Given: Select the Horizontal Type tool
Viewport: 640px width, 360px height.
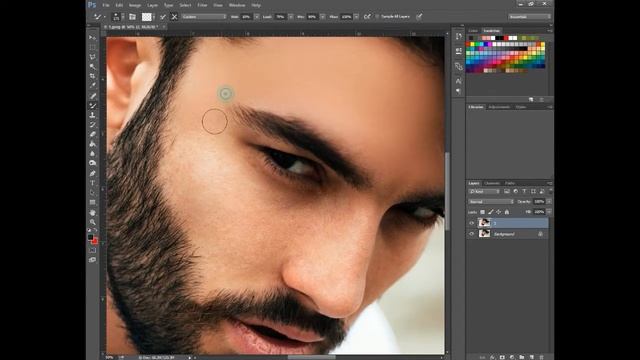Looking at the screenshot, I should pyautogui.click(x=93, y=183).
